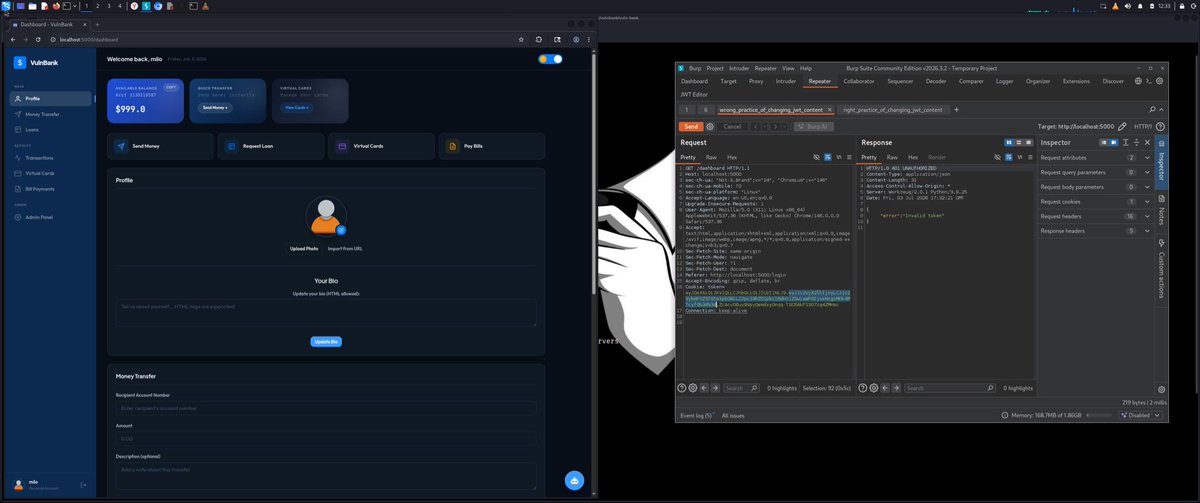Select right_practice_of_changing_jwt_content Repeater tab
1200x503 pixels.
[x=892, y=109]
